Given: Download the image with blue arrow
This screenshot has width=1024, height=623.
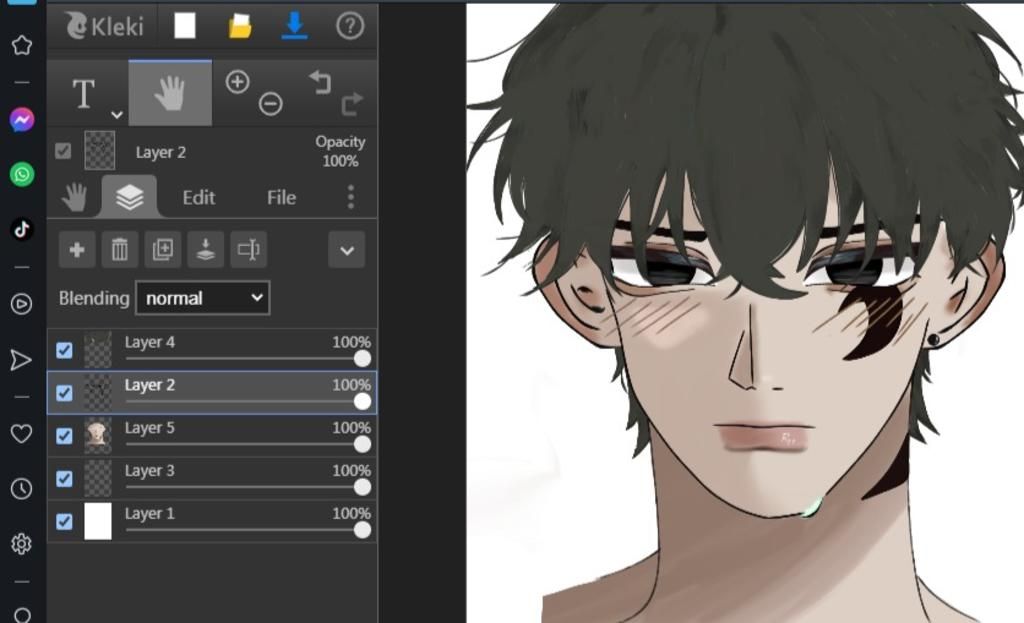Looking at the screenshot, I should (295, 26).
